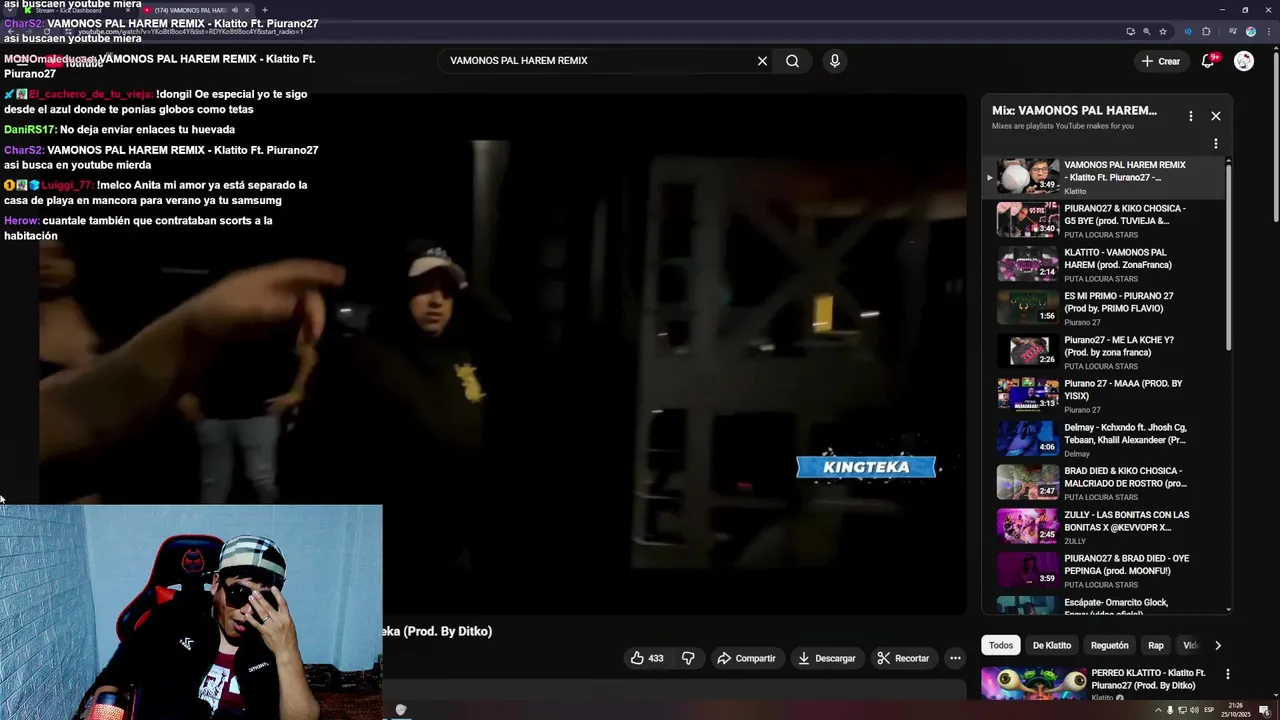Dislike the video
The height and width of the screenshot is (720, 1280).
(x=688, y=658)
